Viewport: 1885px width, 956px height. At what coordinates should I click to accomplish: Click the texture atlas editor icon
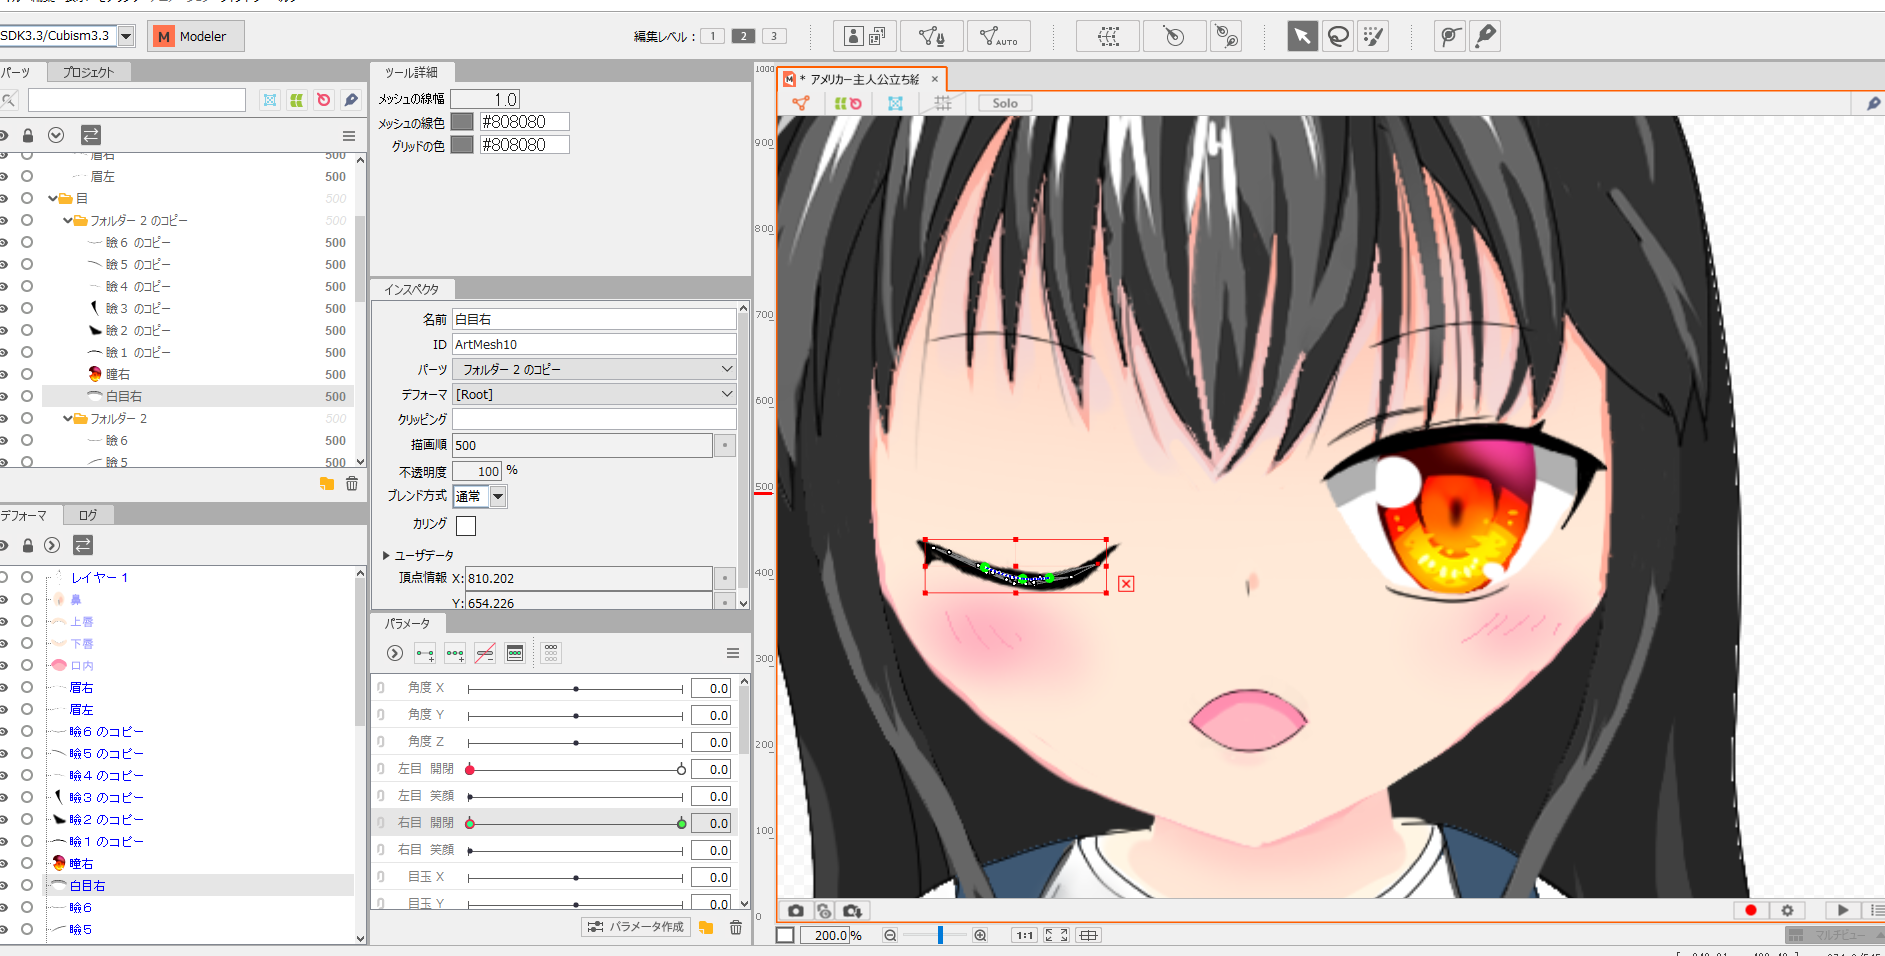865,37
